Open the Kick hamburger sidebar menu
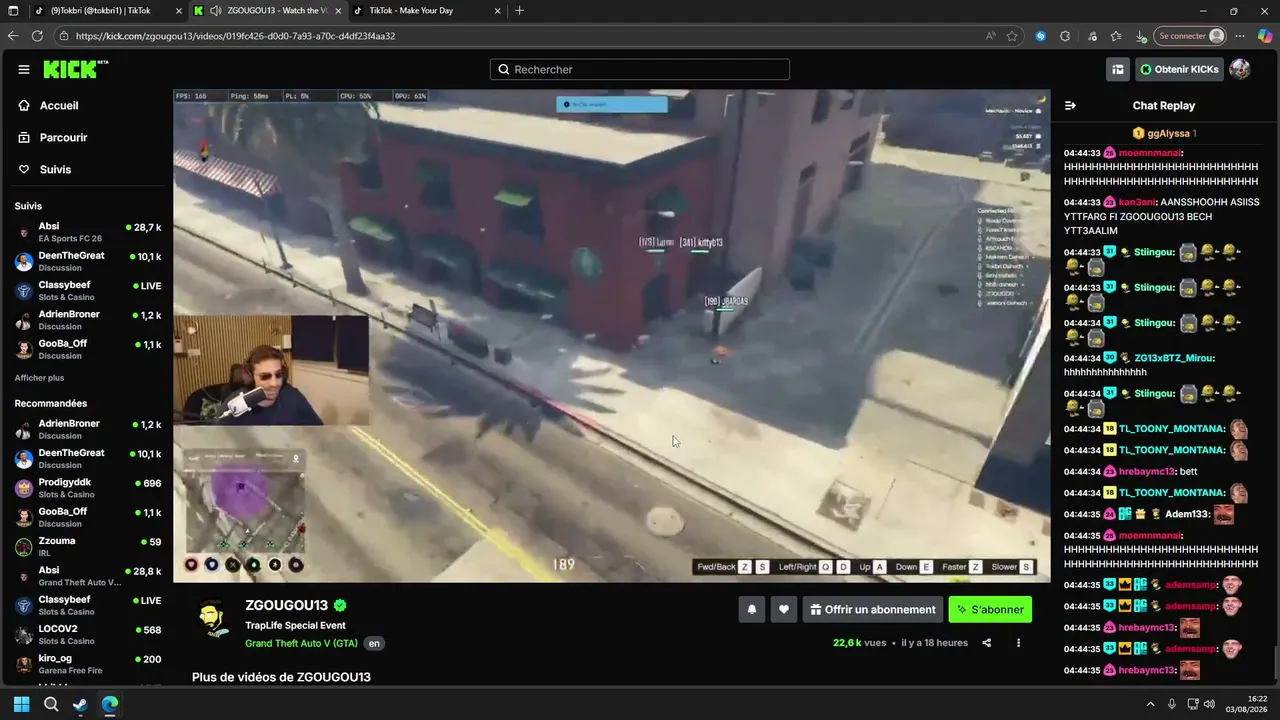Image resolution: width=1280 pixels, height=720 pixels. coord(24,69)
